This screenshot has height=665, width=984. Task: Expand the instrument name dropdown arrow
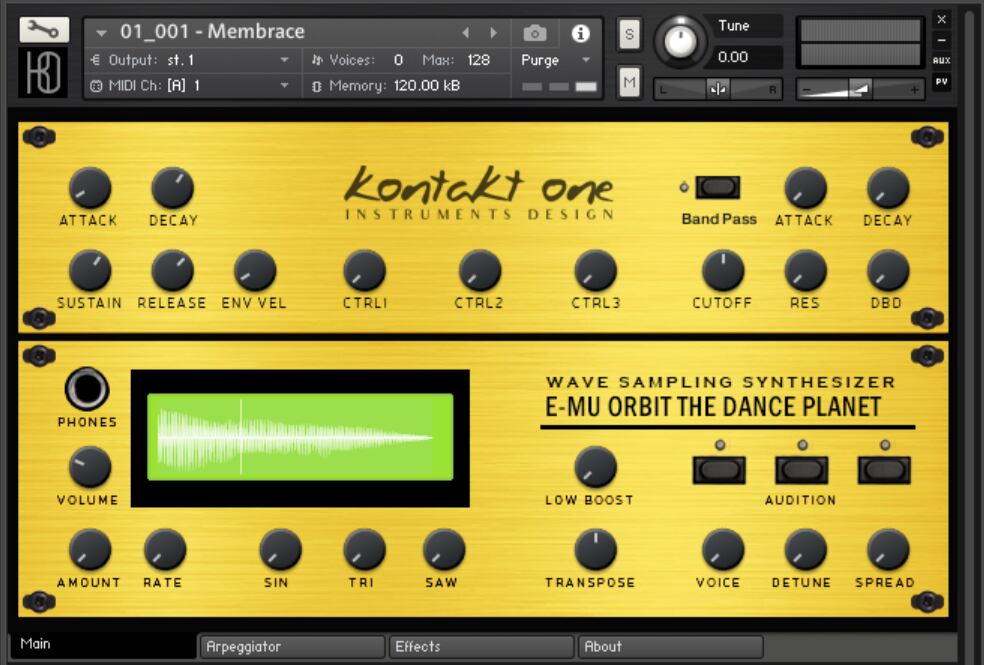point(101,33)
